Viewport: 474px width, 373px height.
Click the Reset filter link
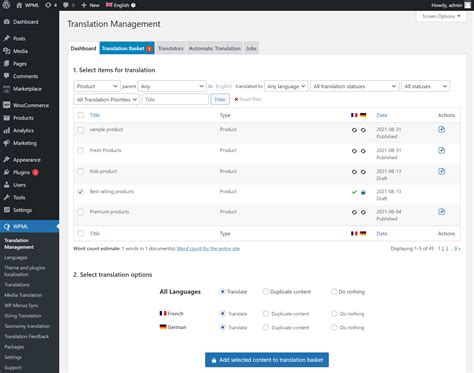(248, 99)
